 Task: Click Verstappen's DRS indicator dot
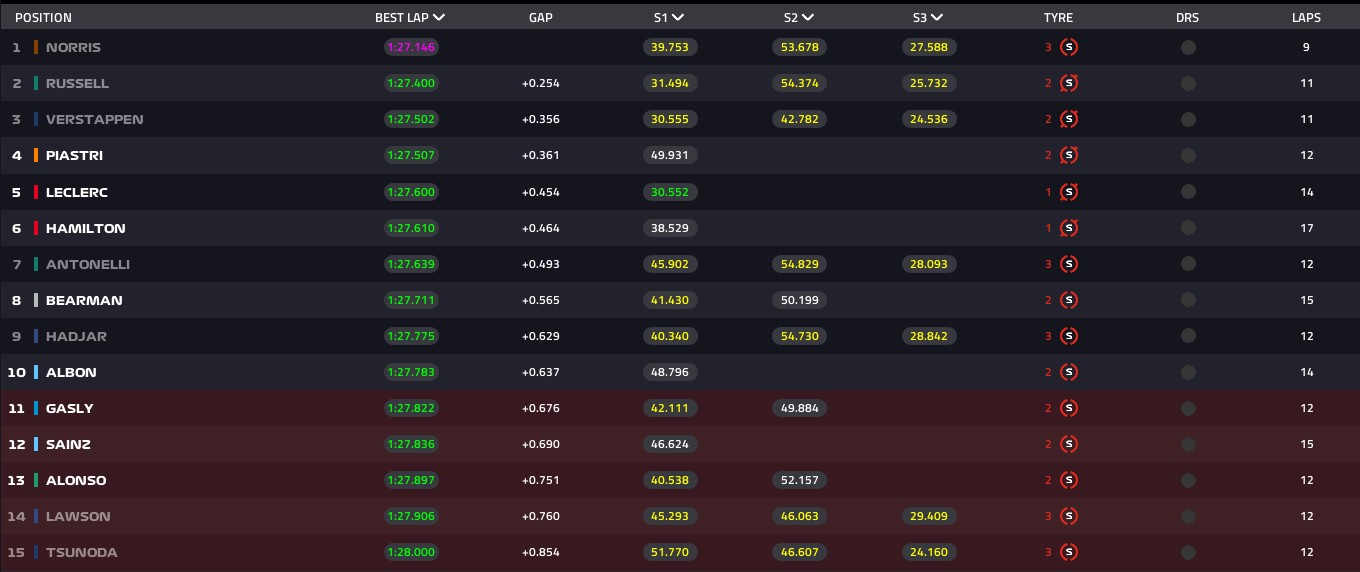click(x=1188, y=119)
